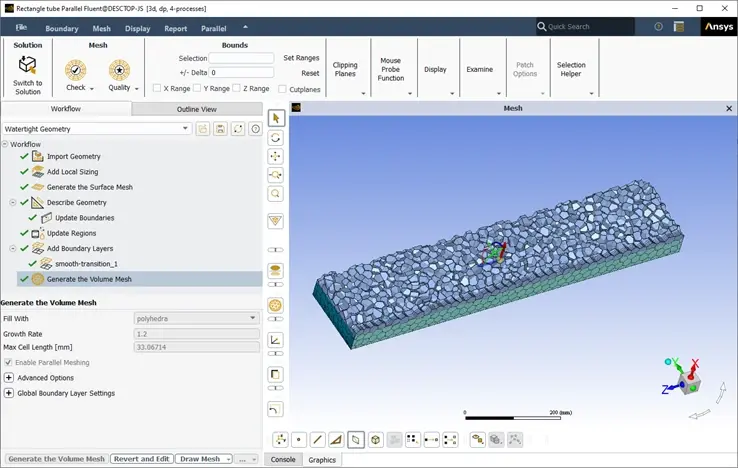Click the round mesh display icon
The height and width of the screenshot is (468, 738).
pos(276,306)
